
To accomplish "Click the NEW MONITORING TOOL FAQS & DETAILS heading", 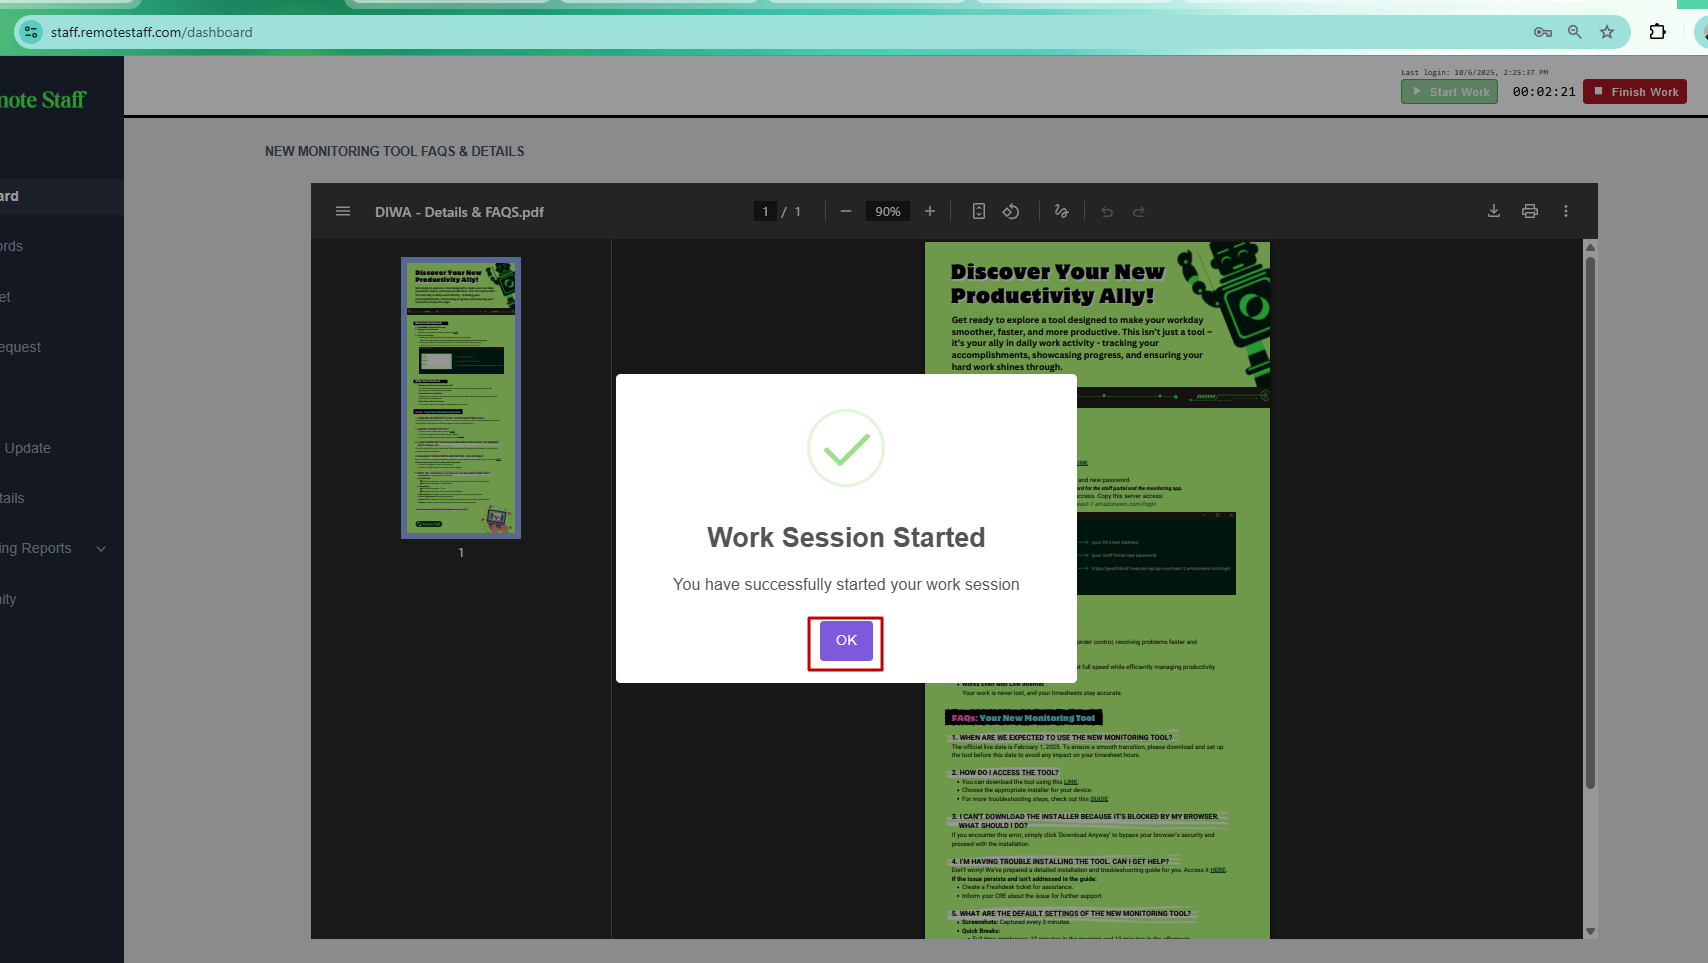I will click(x=394, y=151).
